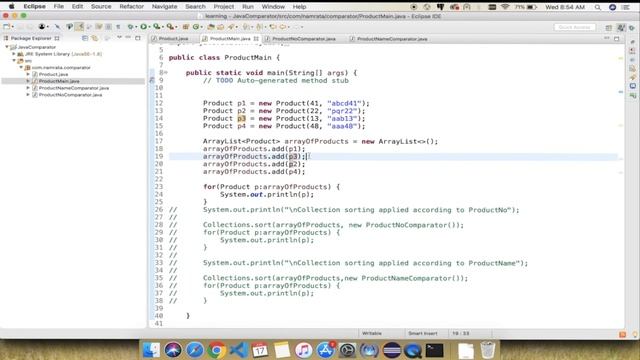The height and width of the screenshot is (360, 640).
Task: Open the Run launch dropdown arrow
Action: [x=149, y=27]
